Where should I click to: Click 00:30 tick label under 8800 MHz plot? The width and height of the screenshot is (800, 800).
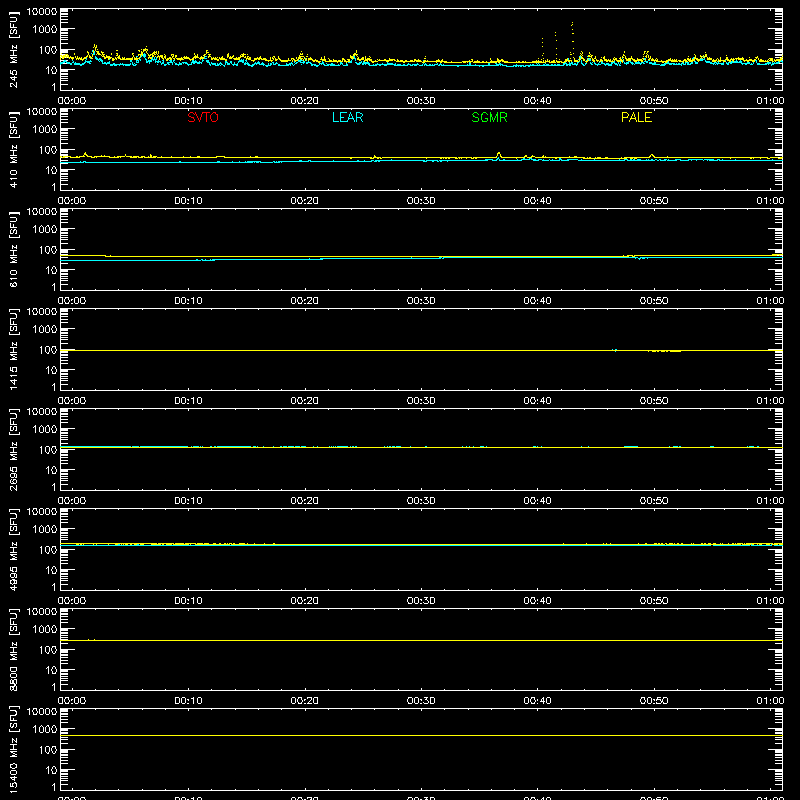click(x=421, y=701)
